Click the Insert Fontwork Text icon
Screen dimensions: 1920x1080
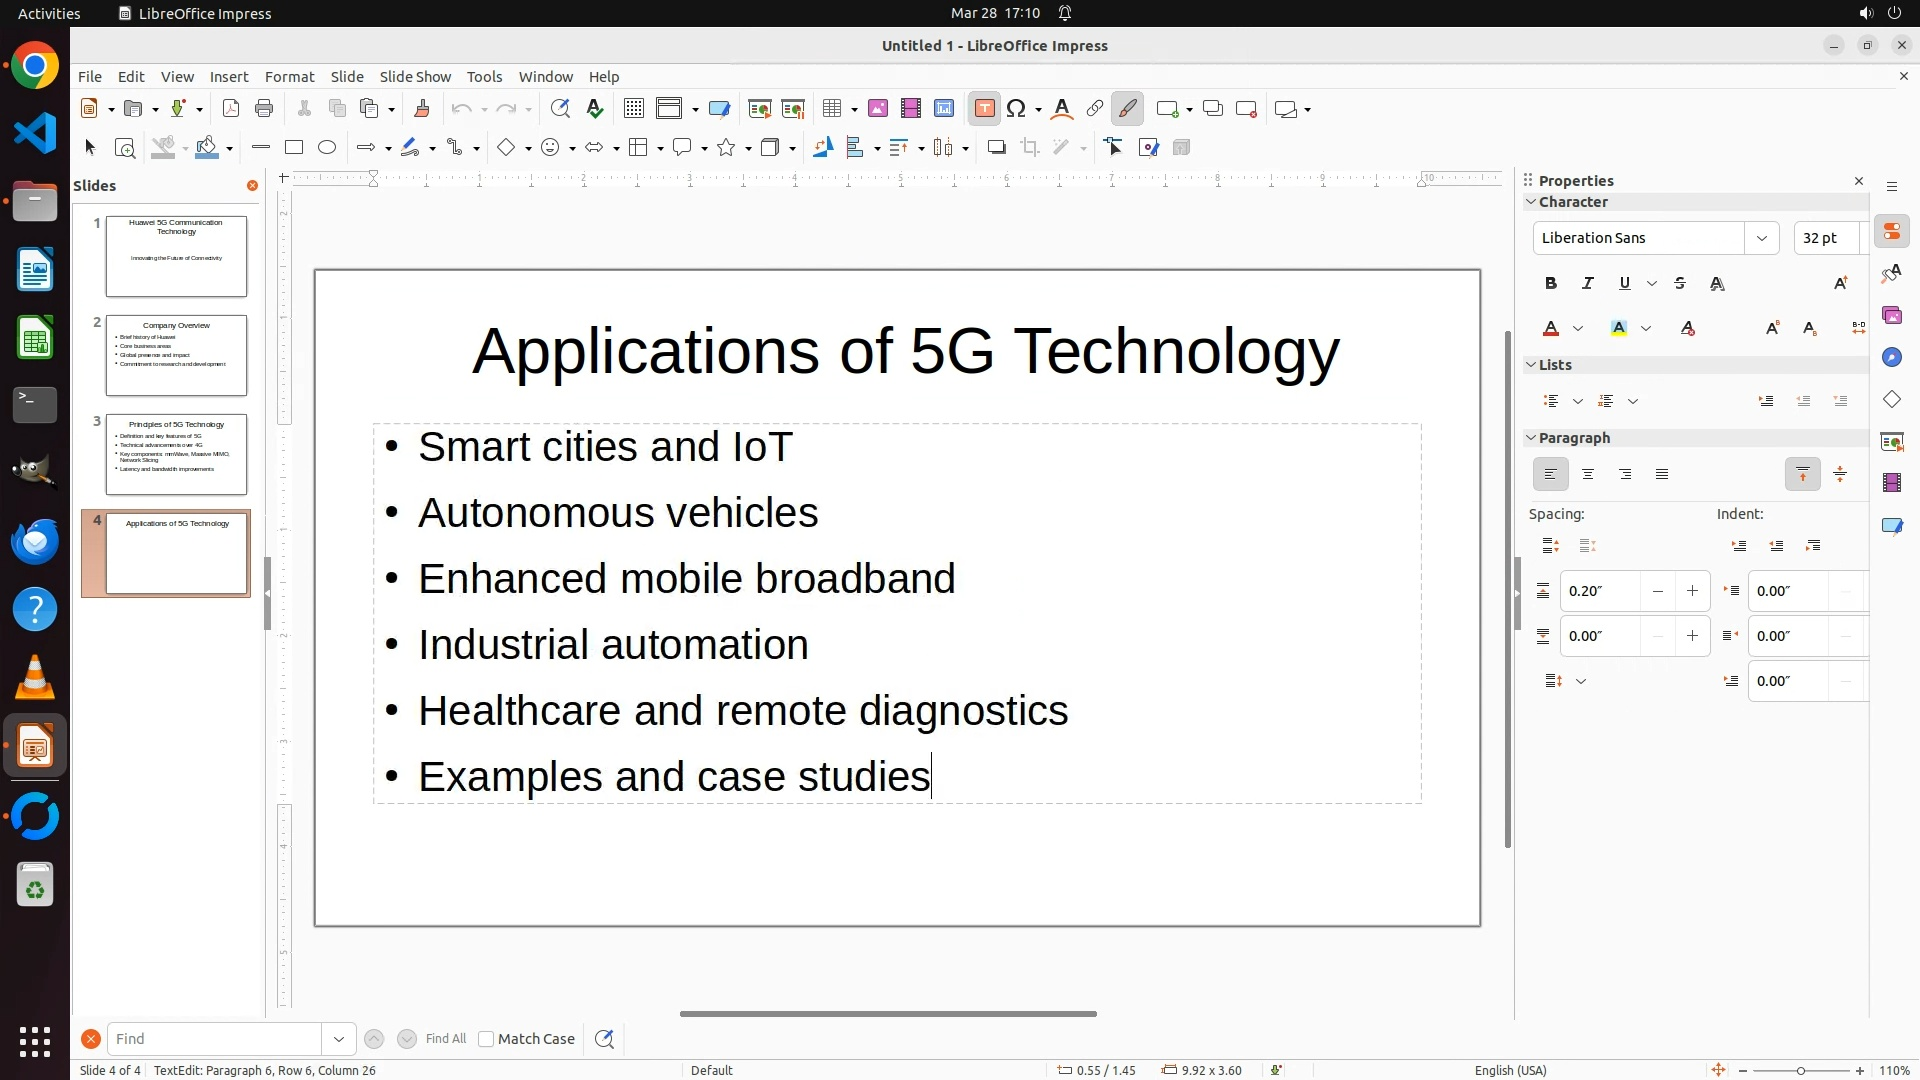click(1062, 109)
